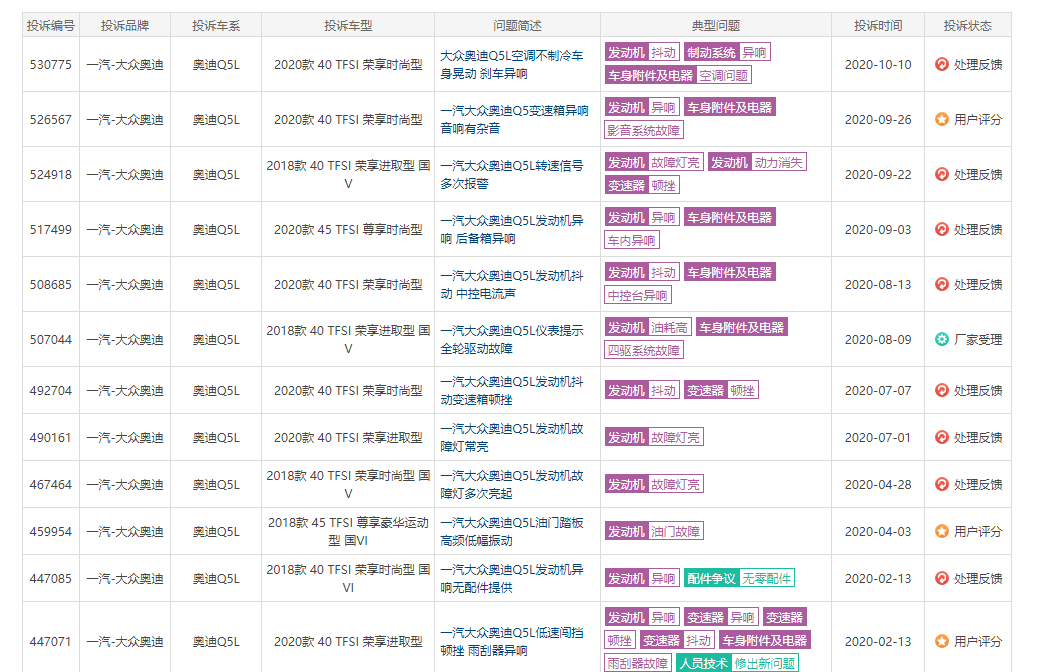The image size is (1055, 672).
Task: Click the 配件争议 无零配件 green tag
Action: 739,578
